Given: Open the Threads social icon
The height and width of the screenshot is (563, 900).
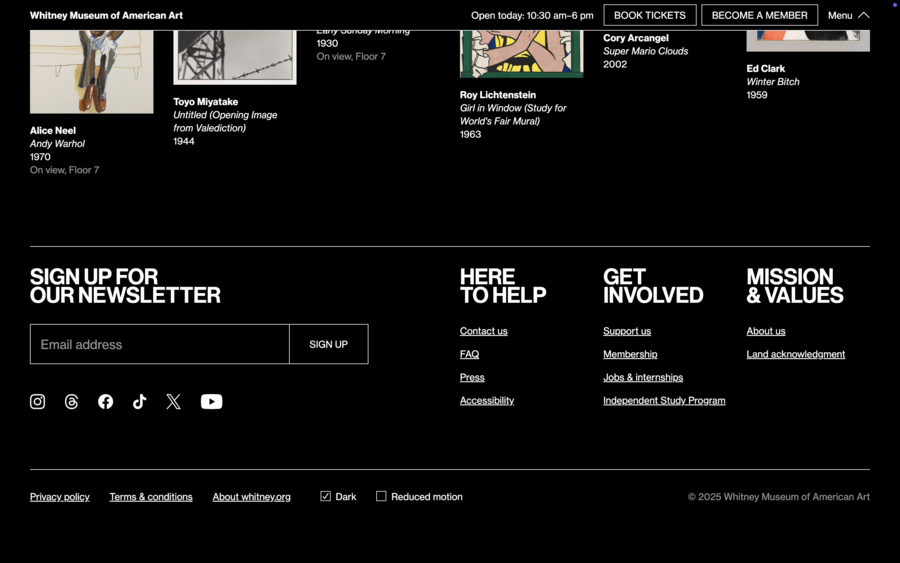Looking at the screenshot, I should click(71, 402).
